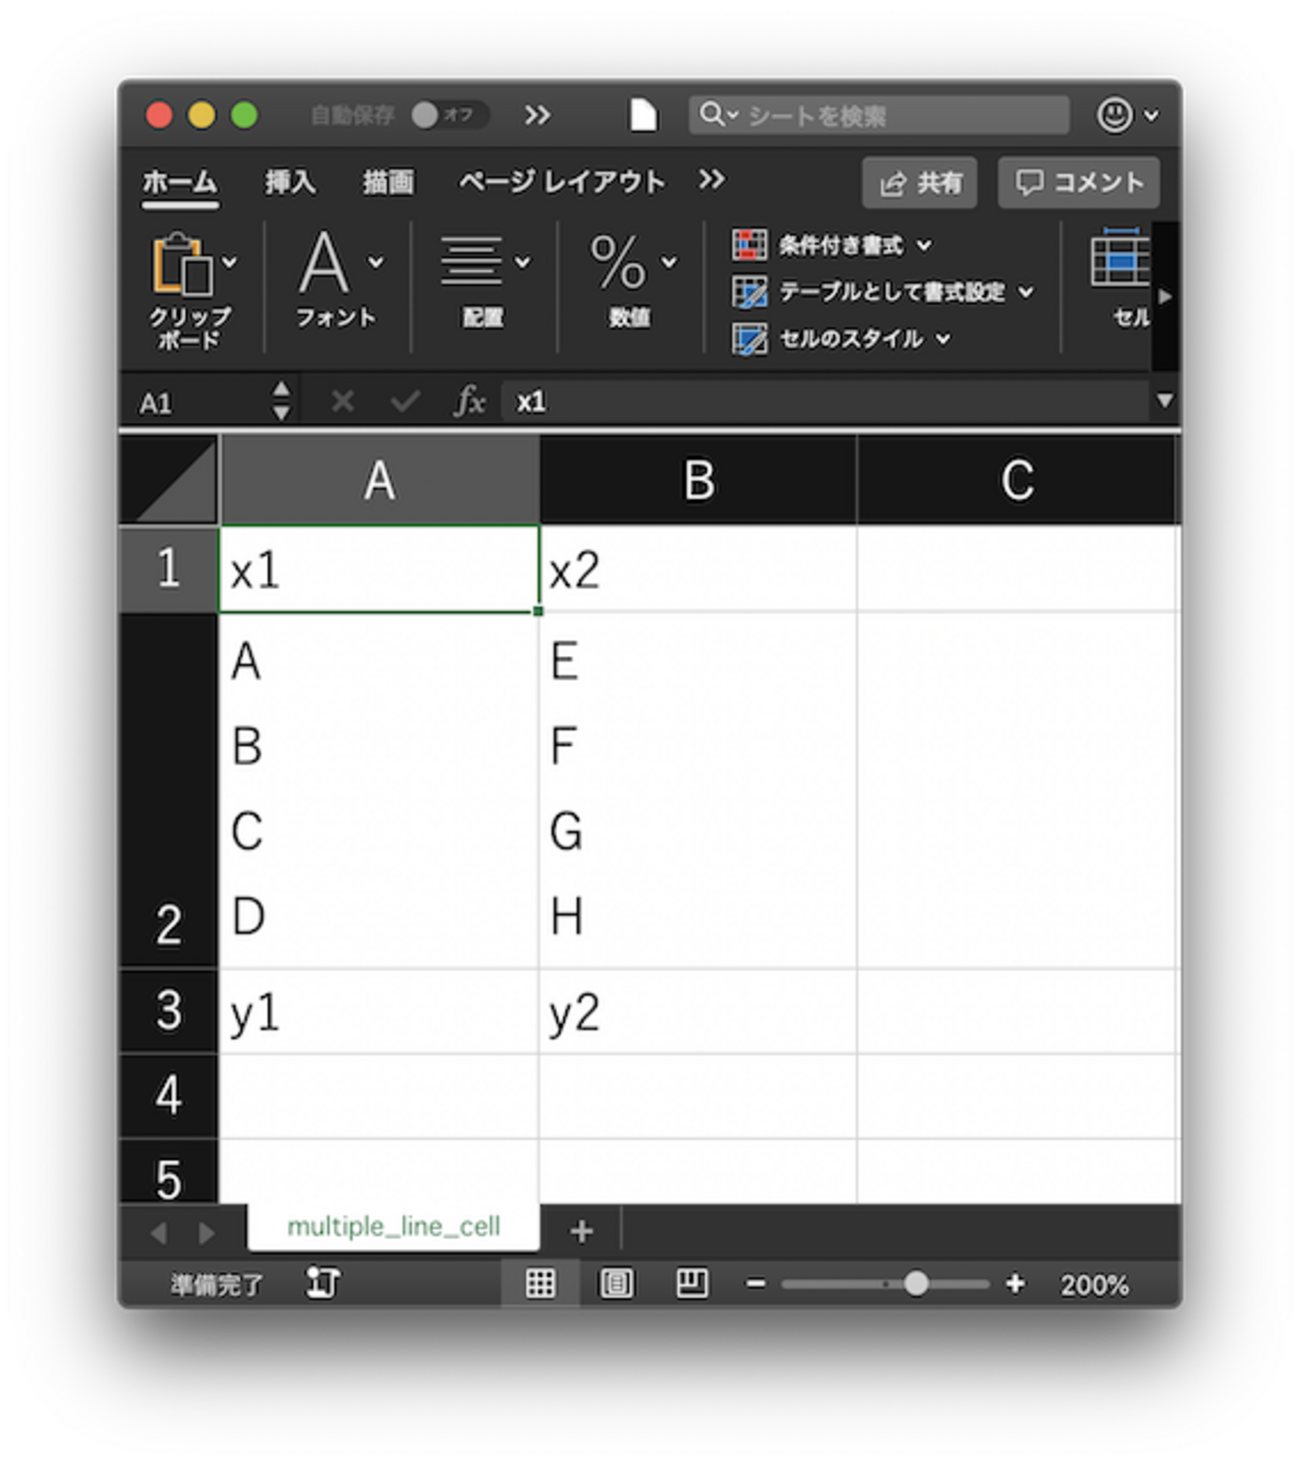Screen dimensions: 1300x1465
Task: Switch to the 挿入 tab
Action: (290, 182)
